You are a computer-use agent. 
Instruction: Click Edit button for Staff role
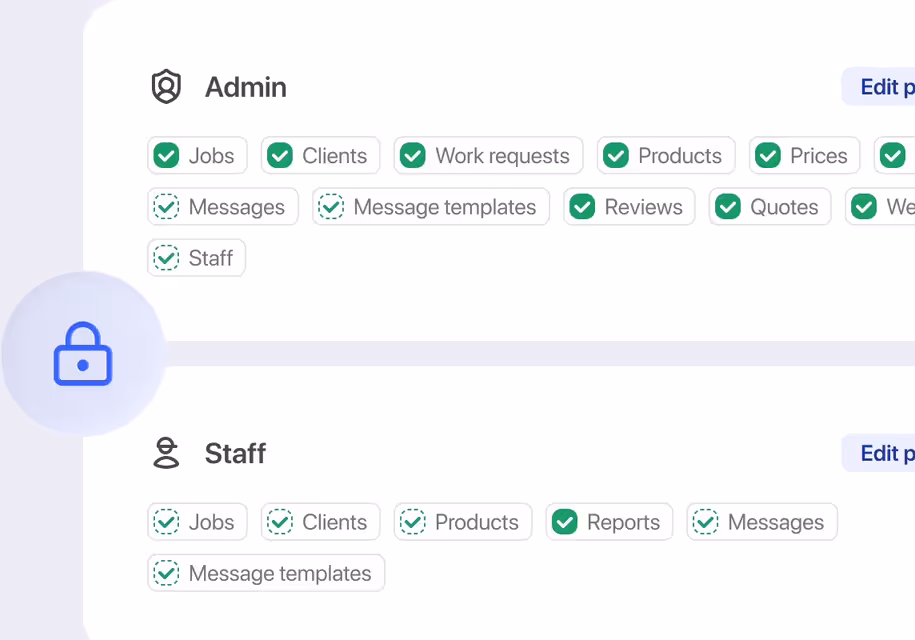878,453
